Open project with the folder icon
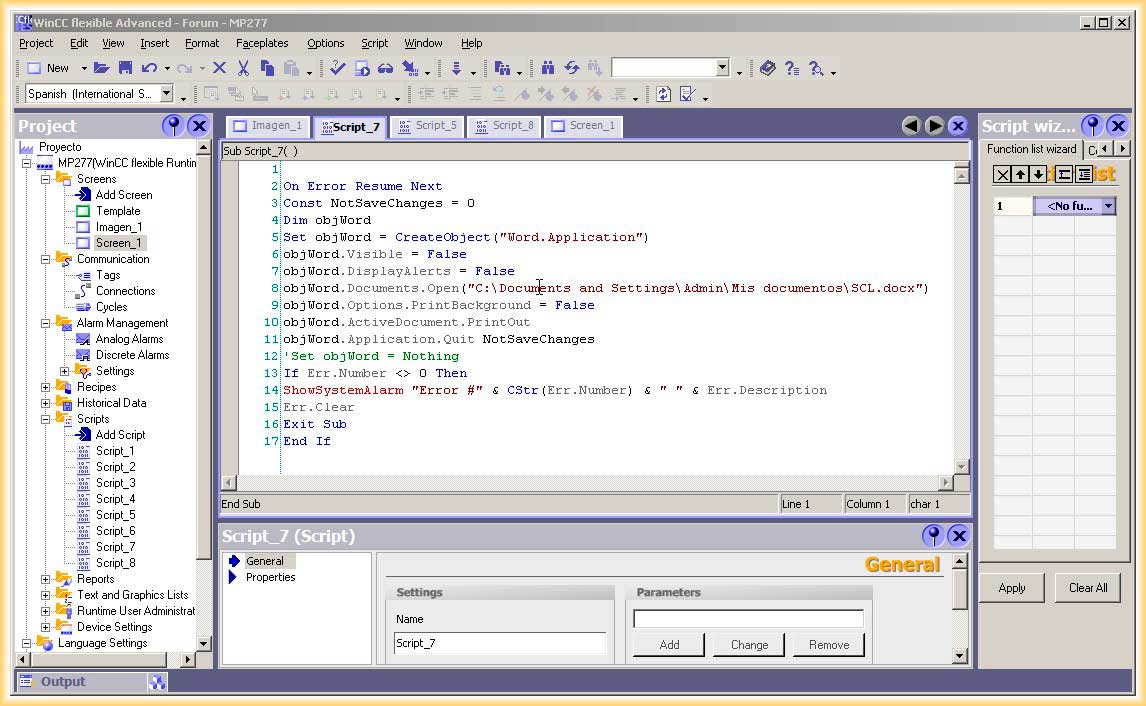The height and width of the screenshot is (706, 1146). pyautogui.click(x=101, y=68)
